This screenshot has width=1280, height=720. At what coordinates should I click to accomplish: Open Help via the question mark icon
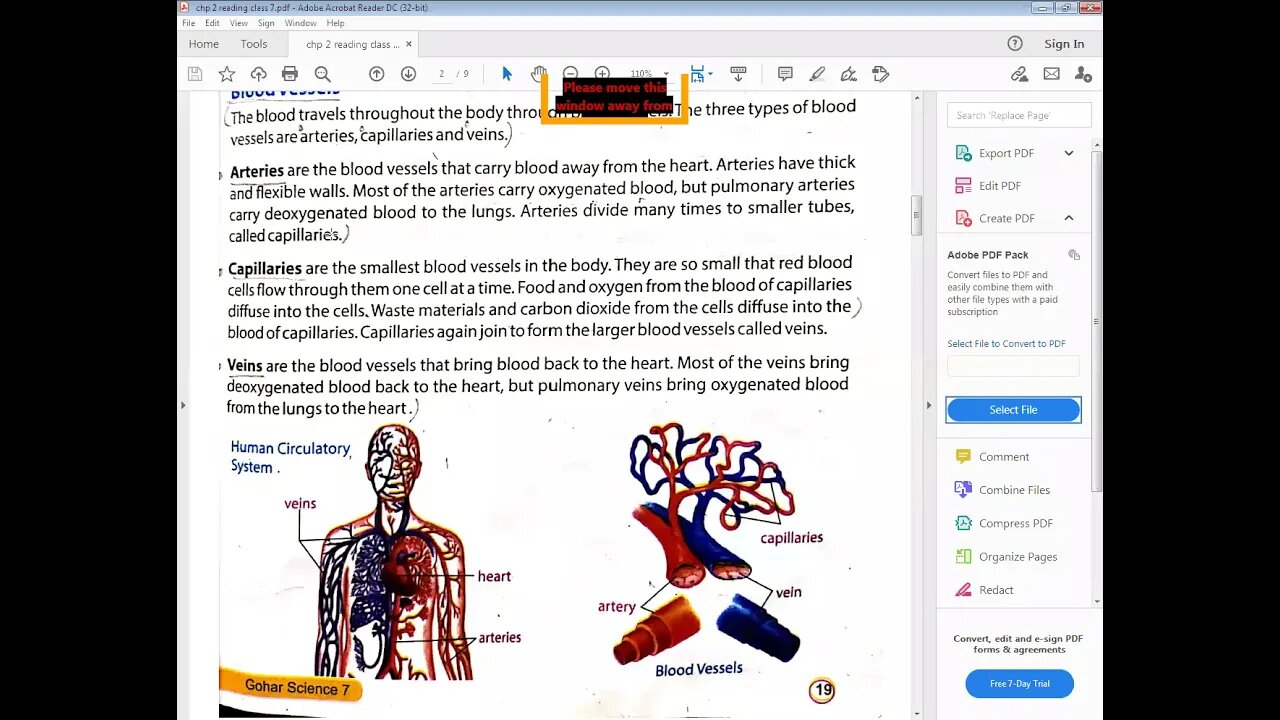click(x=1015, y=44)
